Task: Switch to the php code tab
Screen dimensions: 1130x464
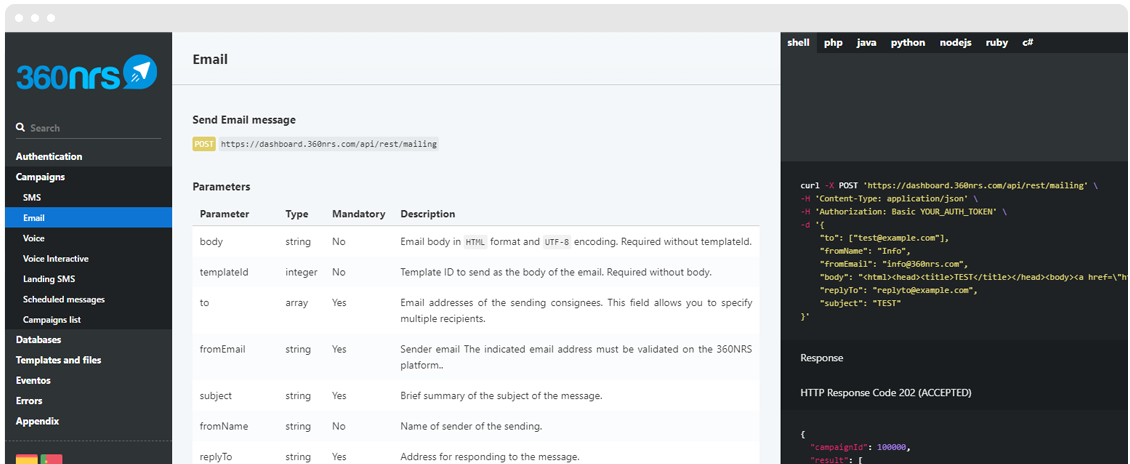Action: click(x=833, y=43)
